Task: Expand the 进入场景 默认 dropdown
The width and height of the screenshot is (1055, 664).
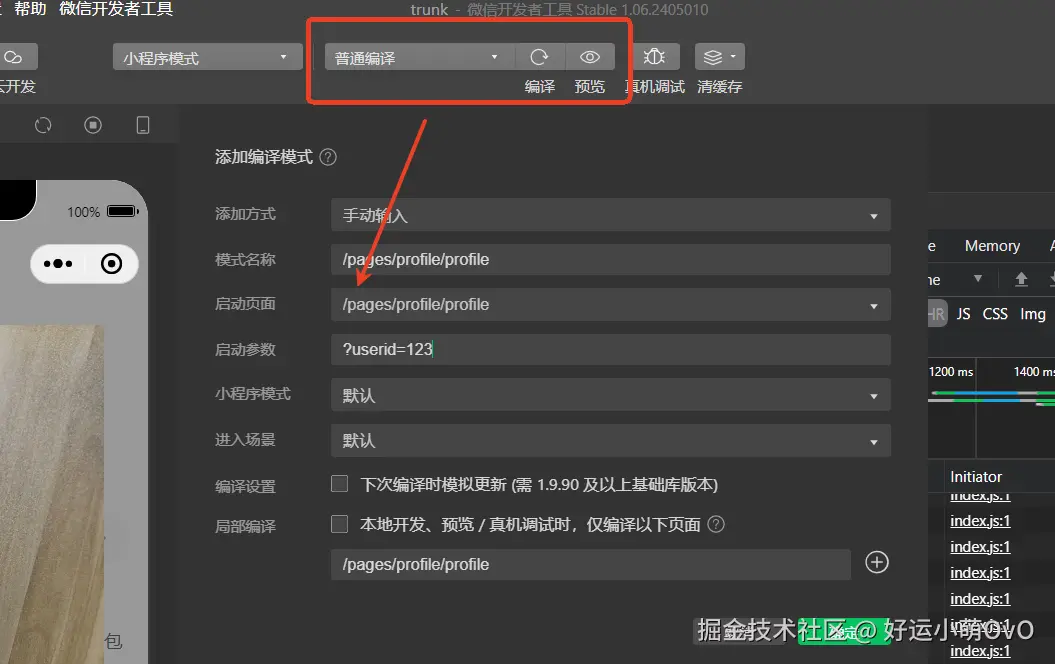Action: [611, 441]
